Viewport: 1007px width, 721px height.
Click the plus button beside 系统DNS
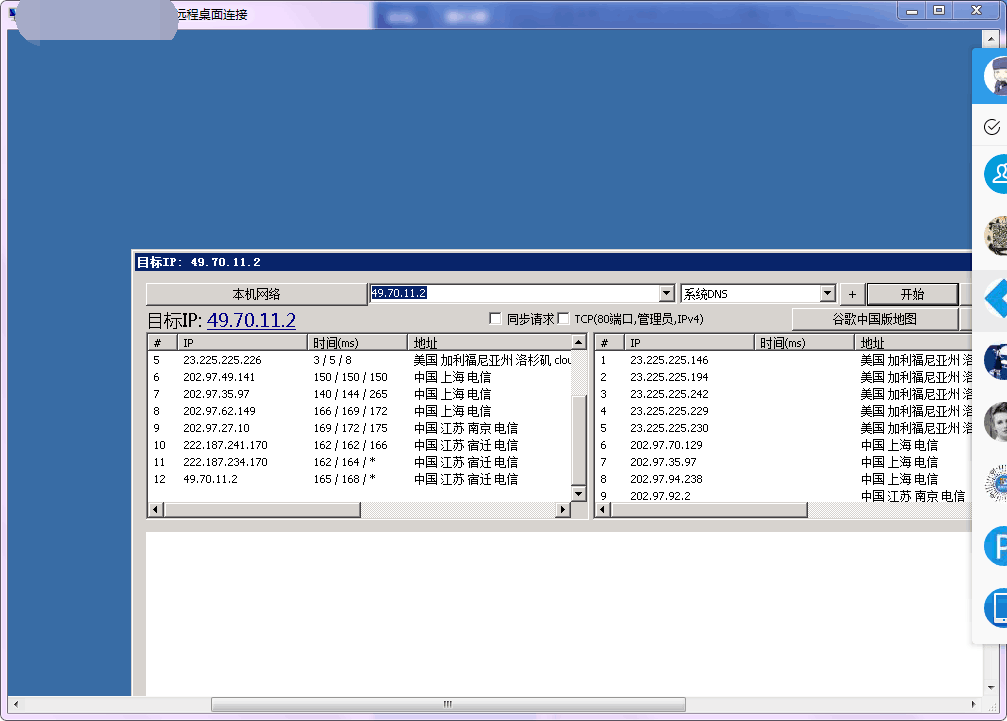coord(852,294)
